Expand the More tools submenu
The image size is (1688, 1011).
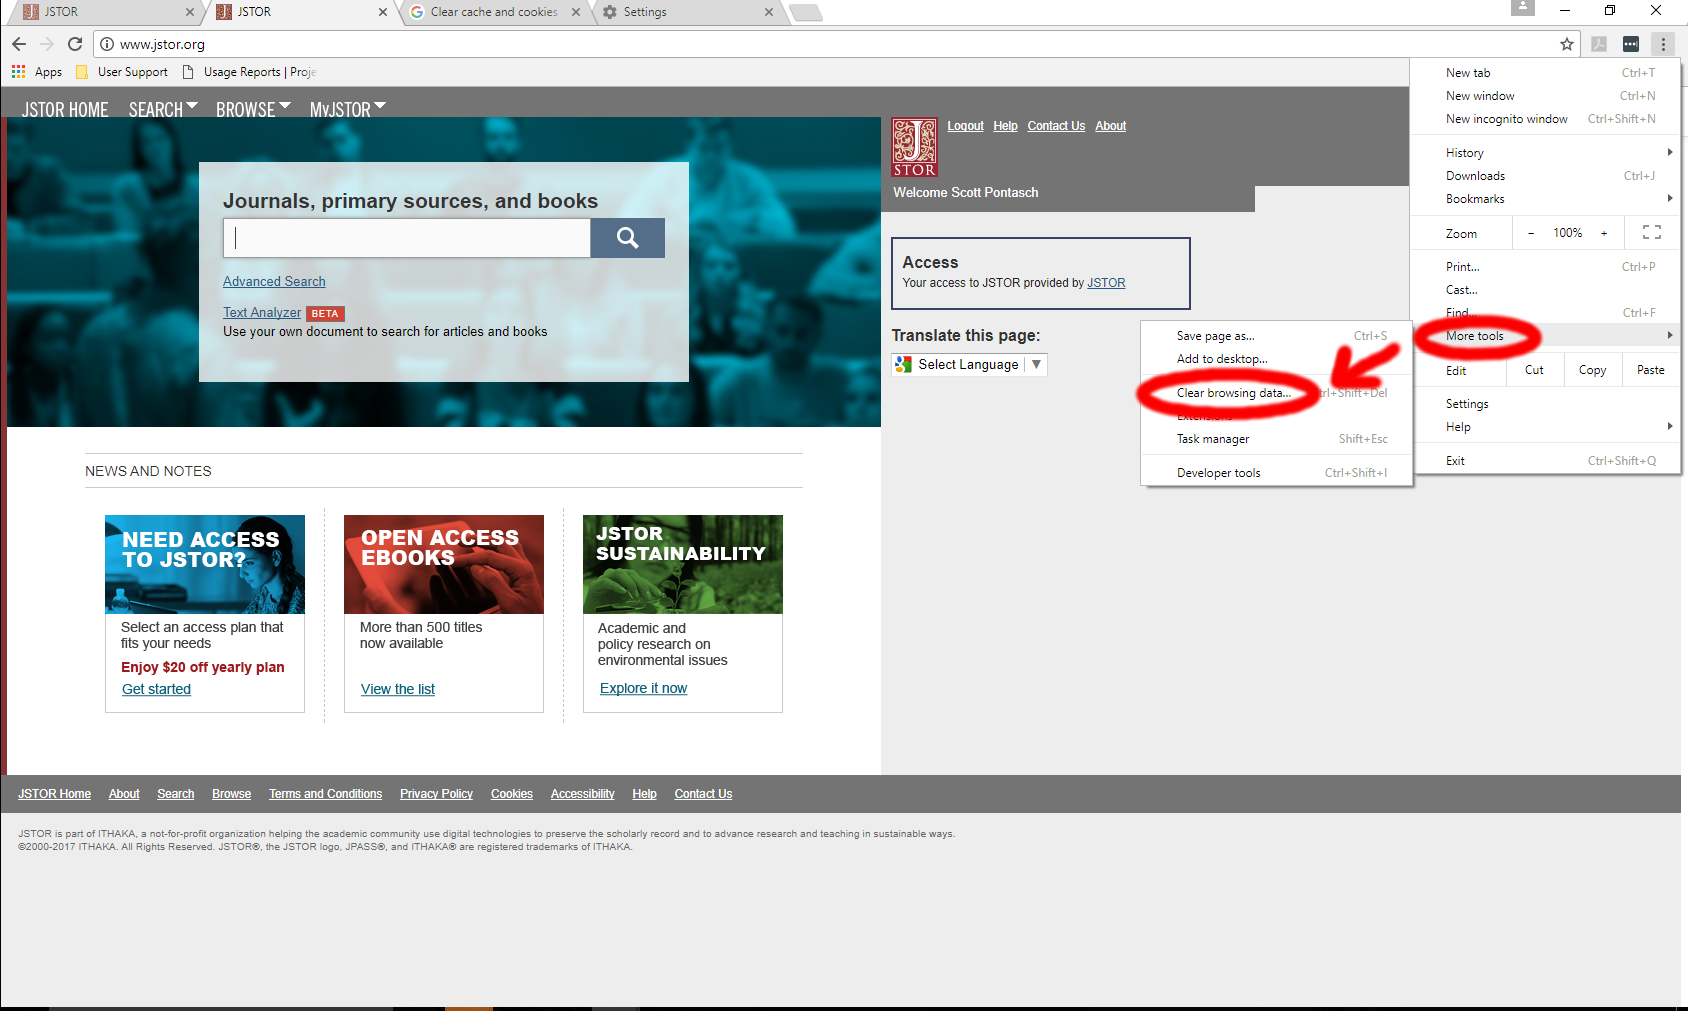pos(1546,336)
